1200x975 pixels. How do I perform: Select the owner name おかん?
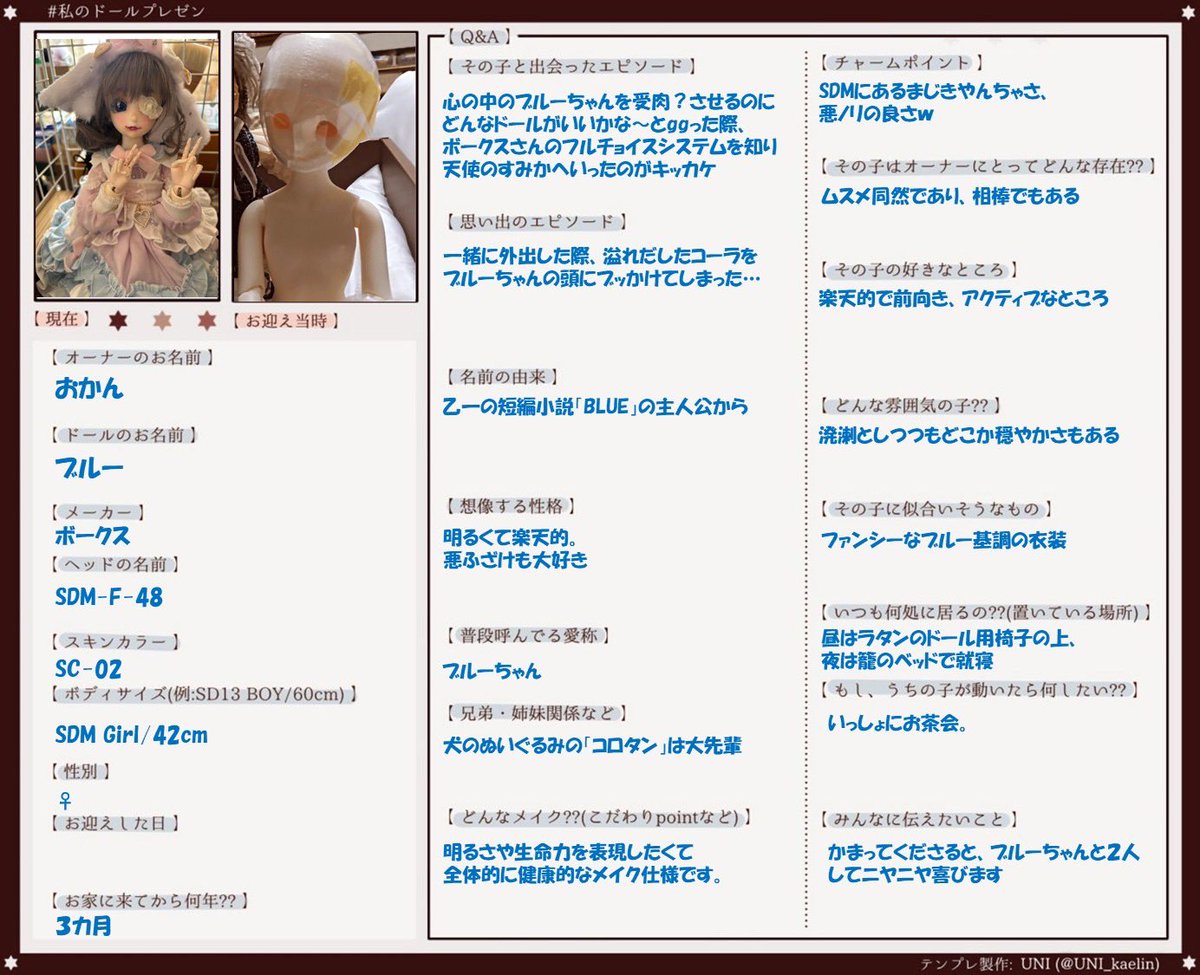point(90,389)
